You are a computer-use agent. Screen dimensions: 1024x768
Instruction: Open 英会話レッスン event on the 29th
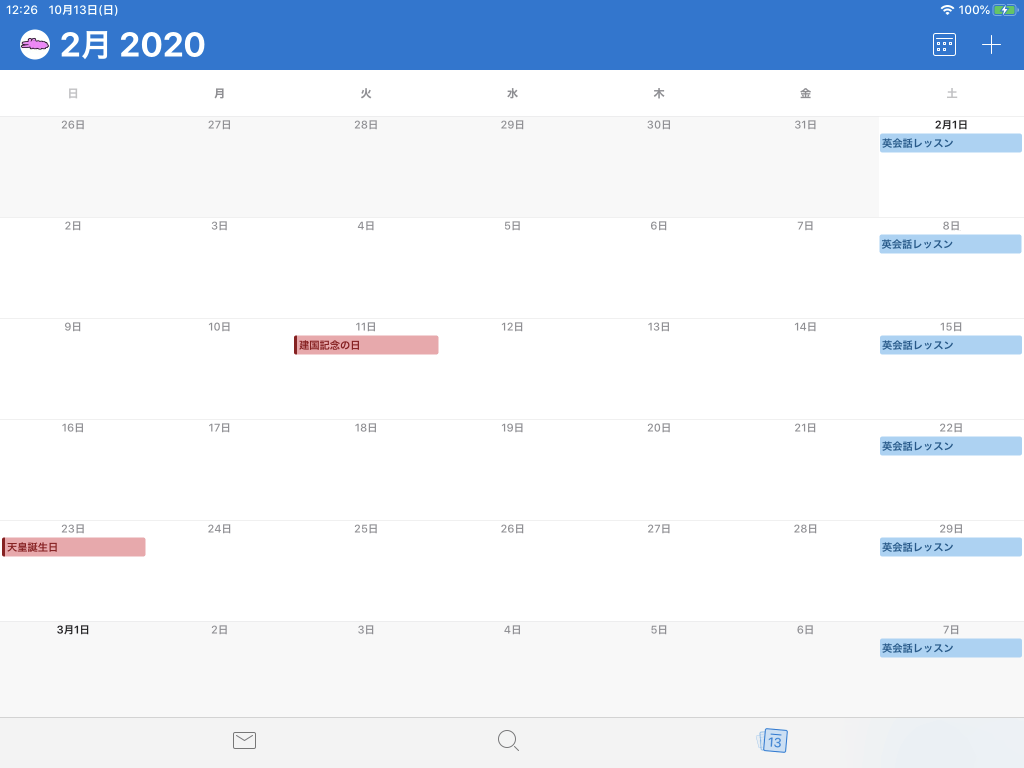[950, 547]
